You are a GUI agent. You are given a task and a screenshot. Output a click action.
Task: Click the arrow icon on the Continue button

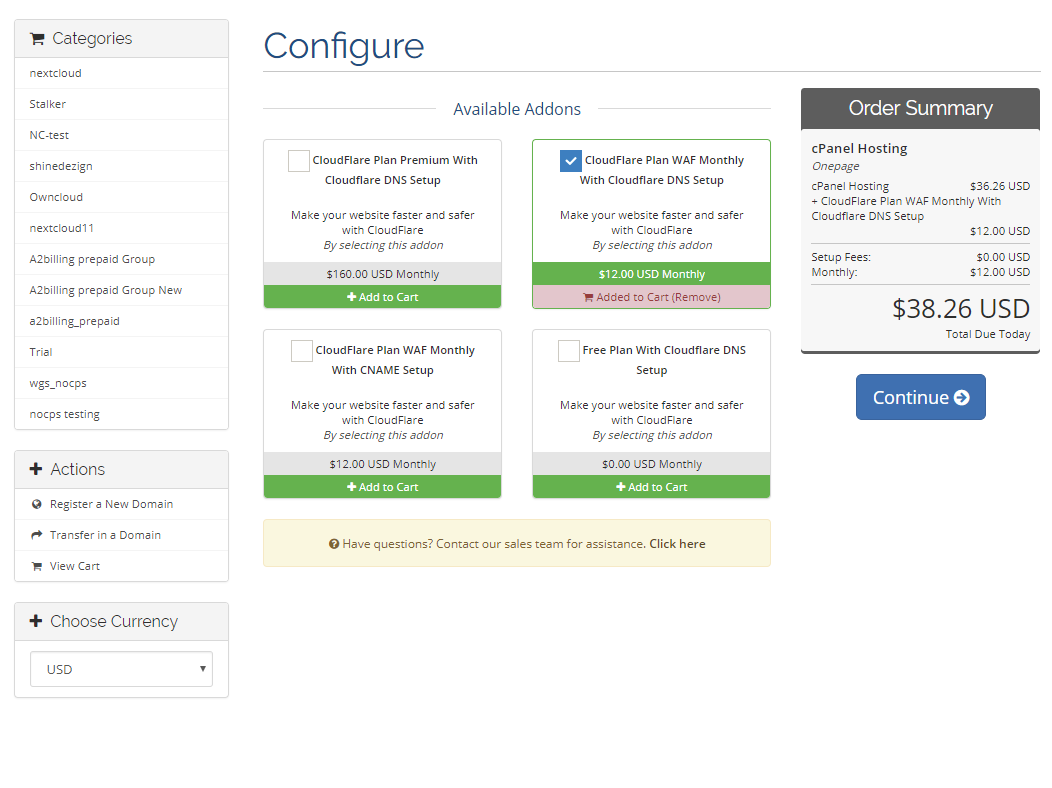click(961, 398)
